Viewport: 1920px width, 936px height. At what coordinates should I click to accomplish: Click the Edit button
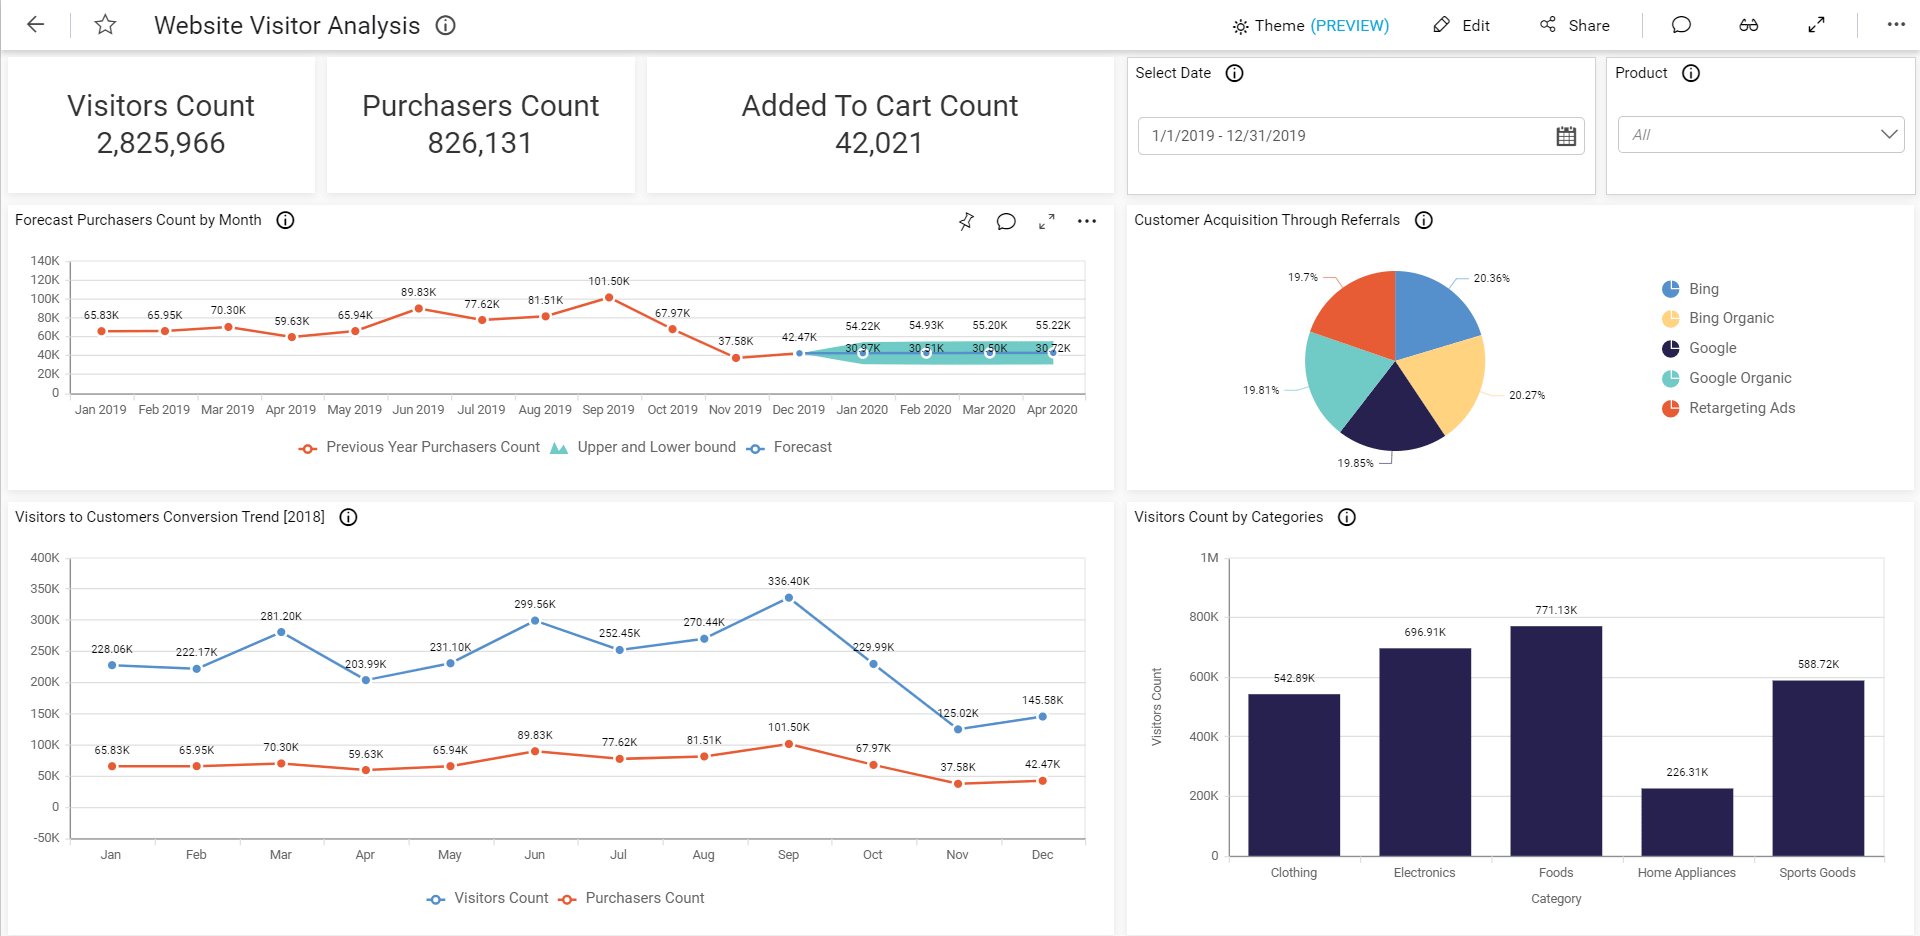pos(1462,26)
